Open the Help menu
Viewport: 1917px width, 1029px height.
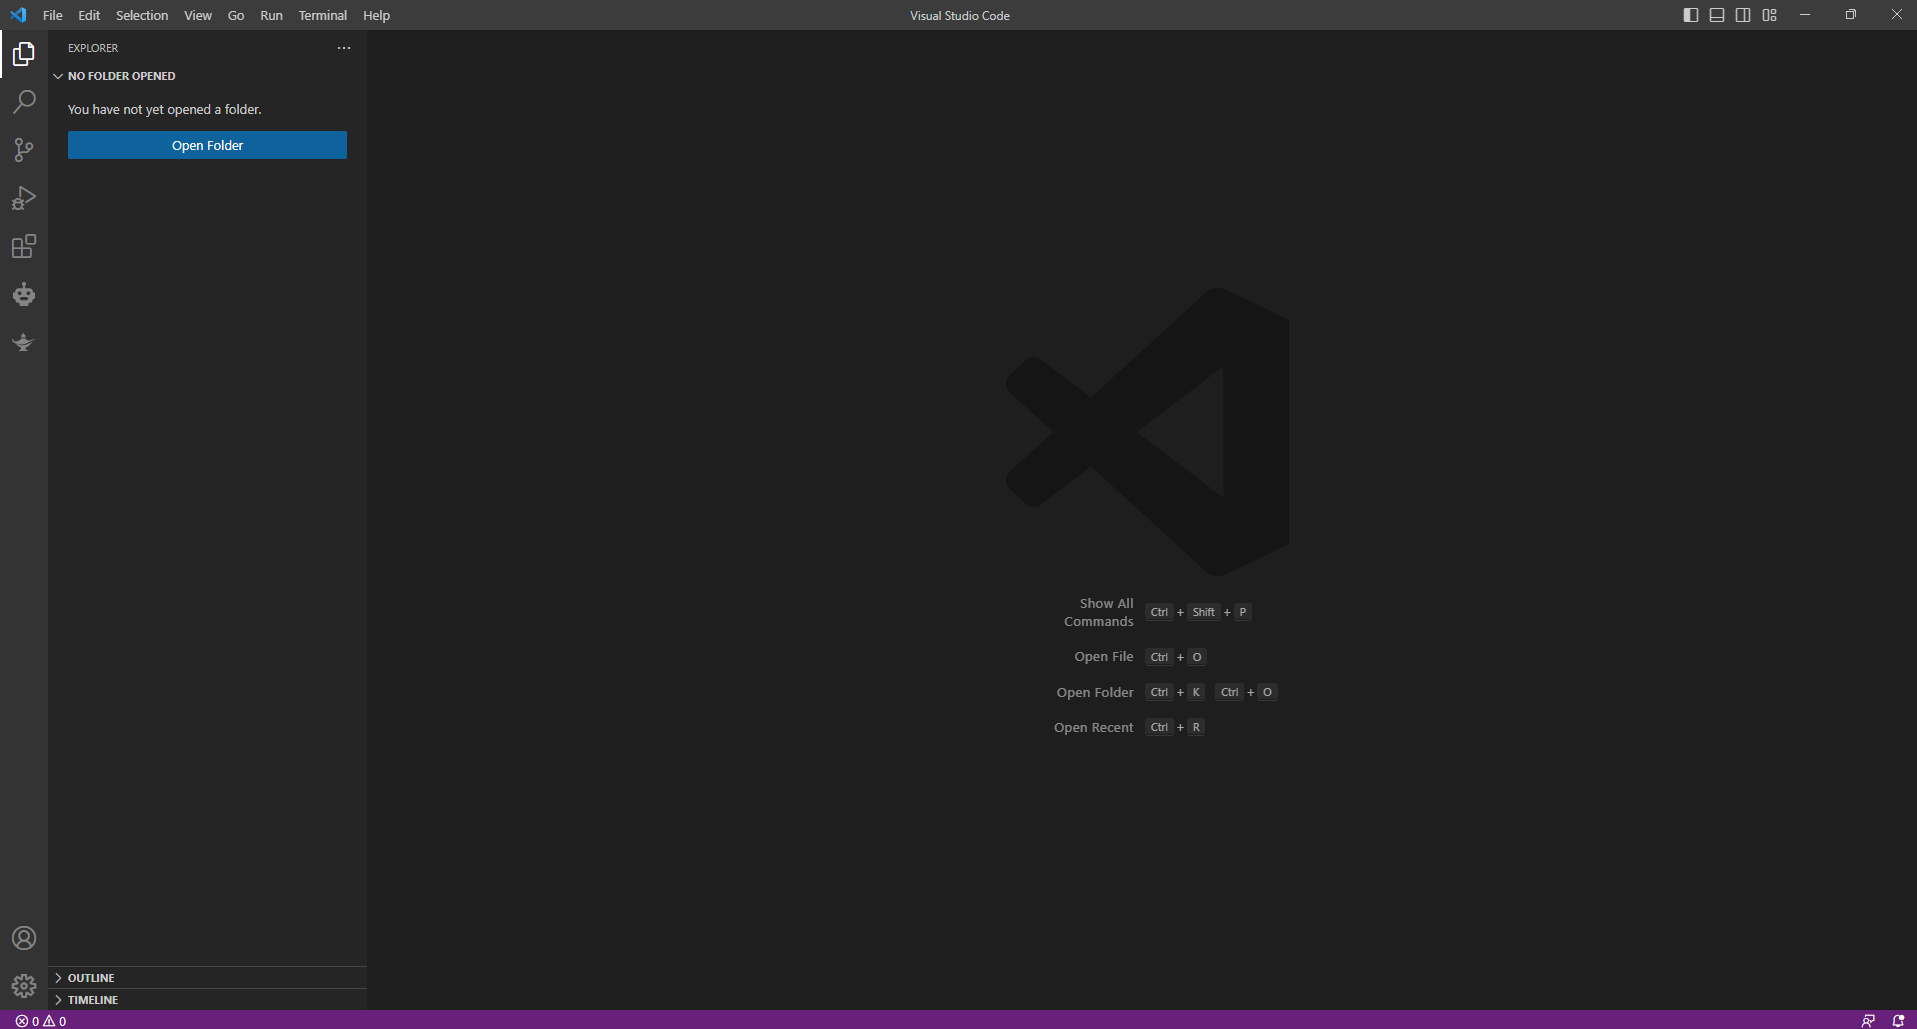click(376, 15)
